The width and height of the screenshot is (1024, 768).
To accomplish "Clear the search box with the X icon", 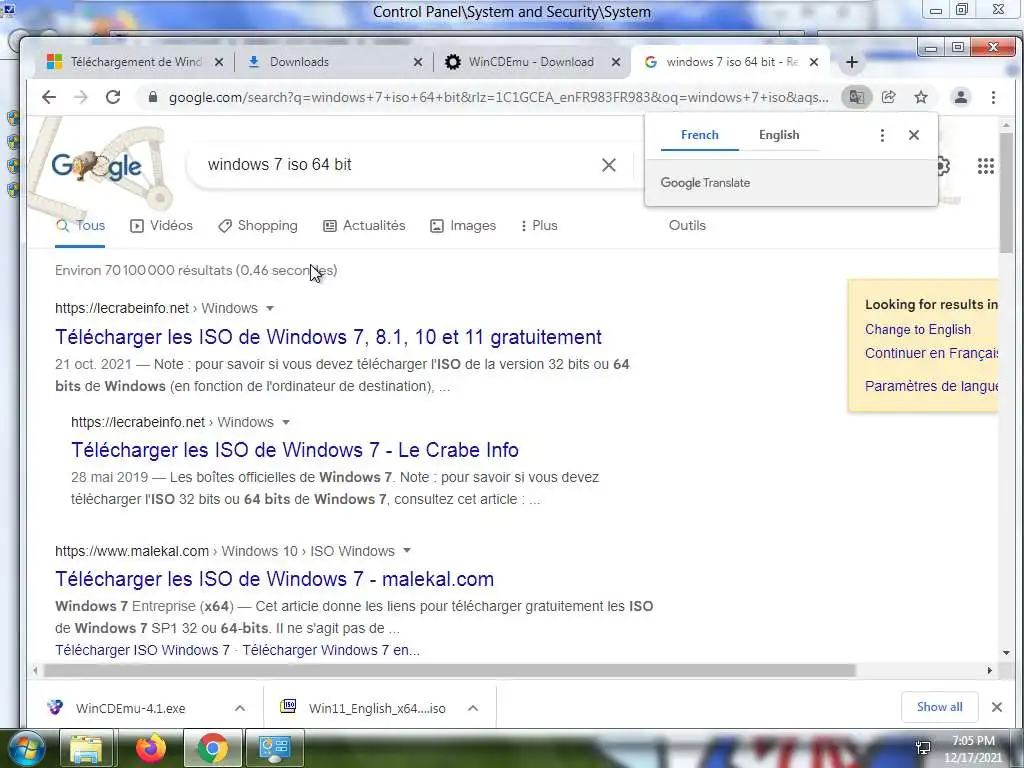I will pyautogui.click(x=609, y=165).
